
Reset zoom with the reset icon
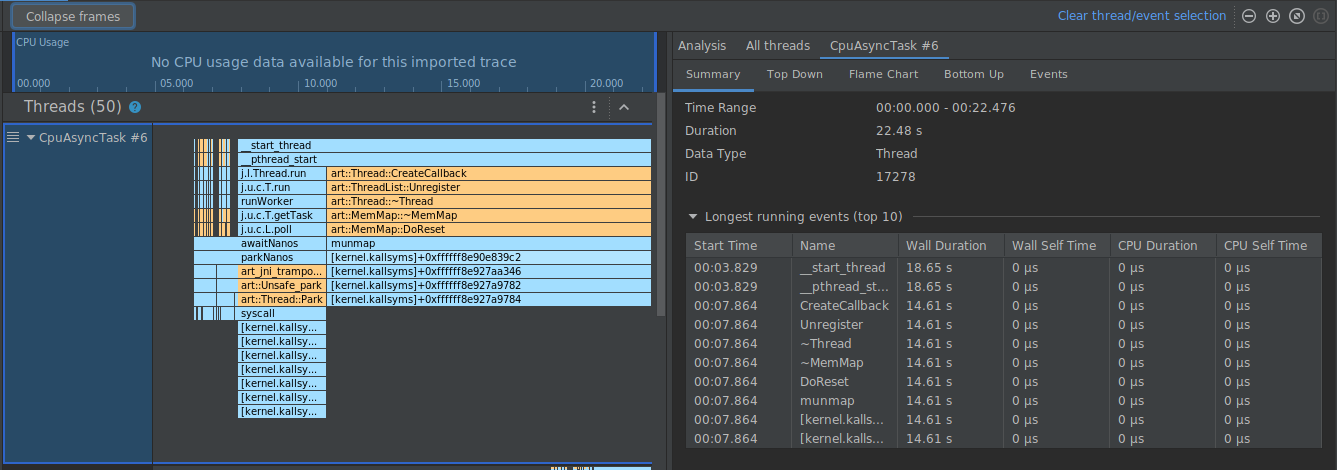[1297, 16]
